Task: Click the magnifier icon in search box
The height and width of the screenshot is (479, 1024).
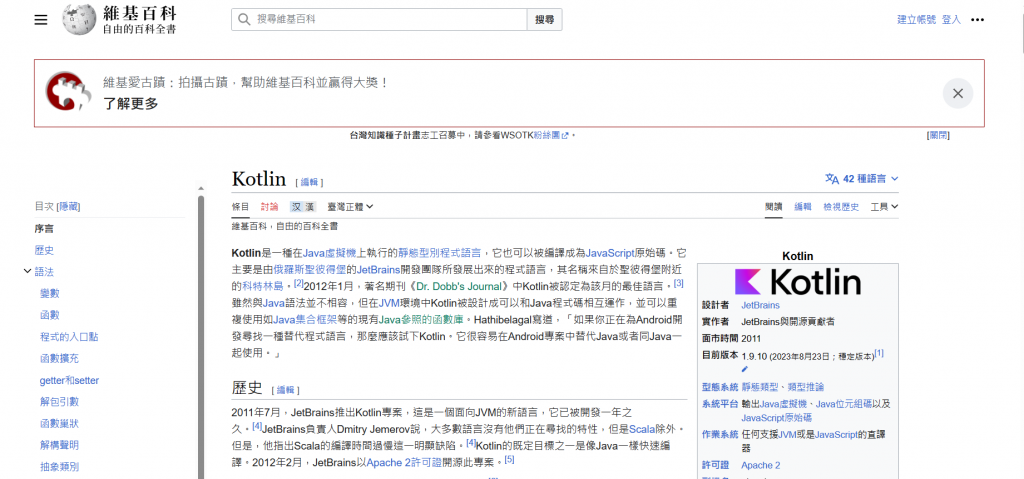Action: tap(244, 20)
